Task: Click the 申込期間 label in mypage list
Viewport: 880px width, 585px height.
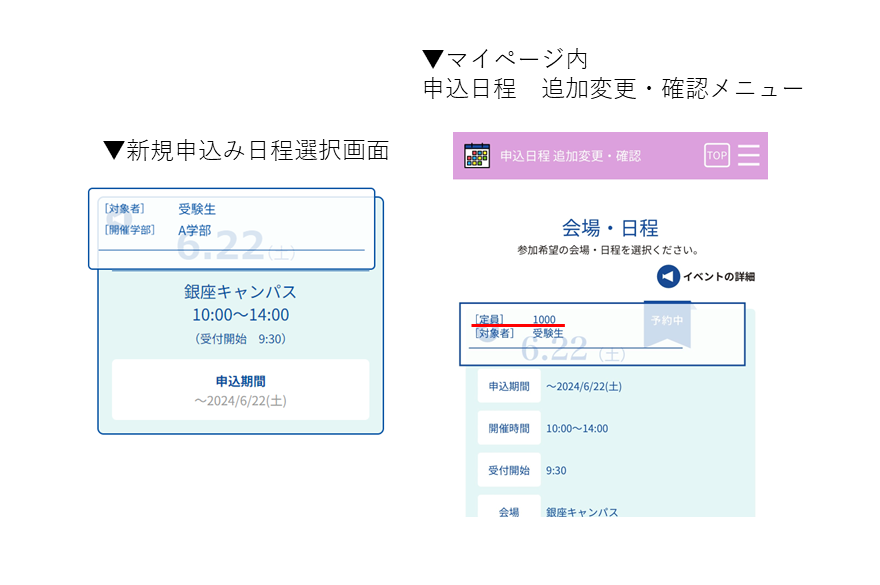Action: point(509,386)
